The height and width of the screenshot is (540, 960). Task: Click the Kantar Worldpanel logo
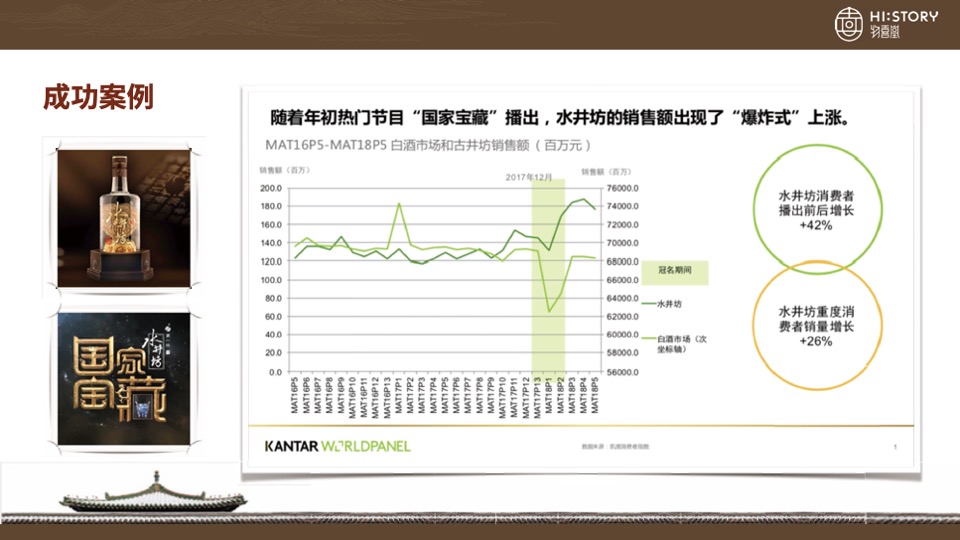[337, 446]
